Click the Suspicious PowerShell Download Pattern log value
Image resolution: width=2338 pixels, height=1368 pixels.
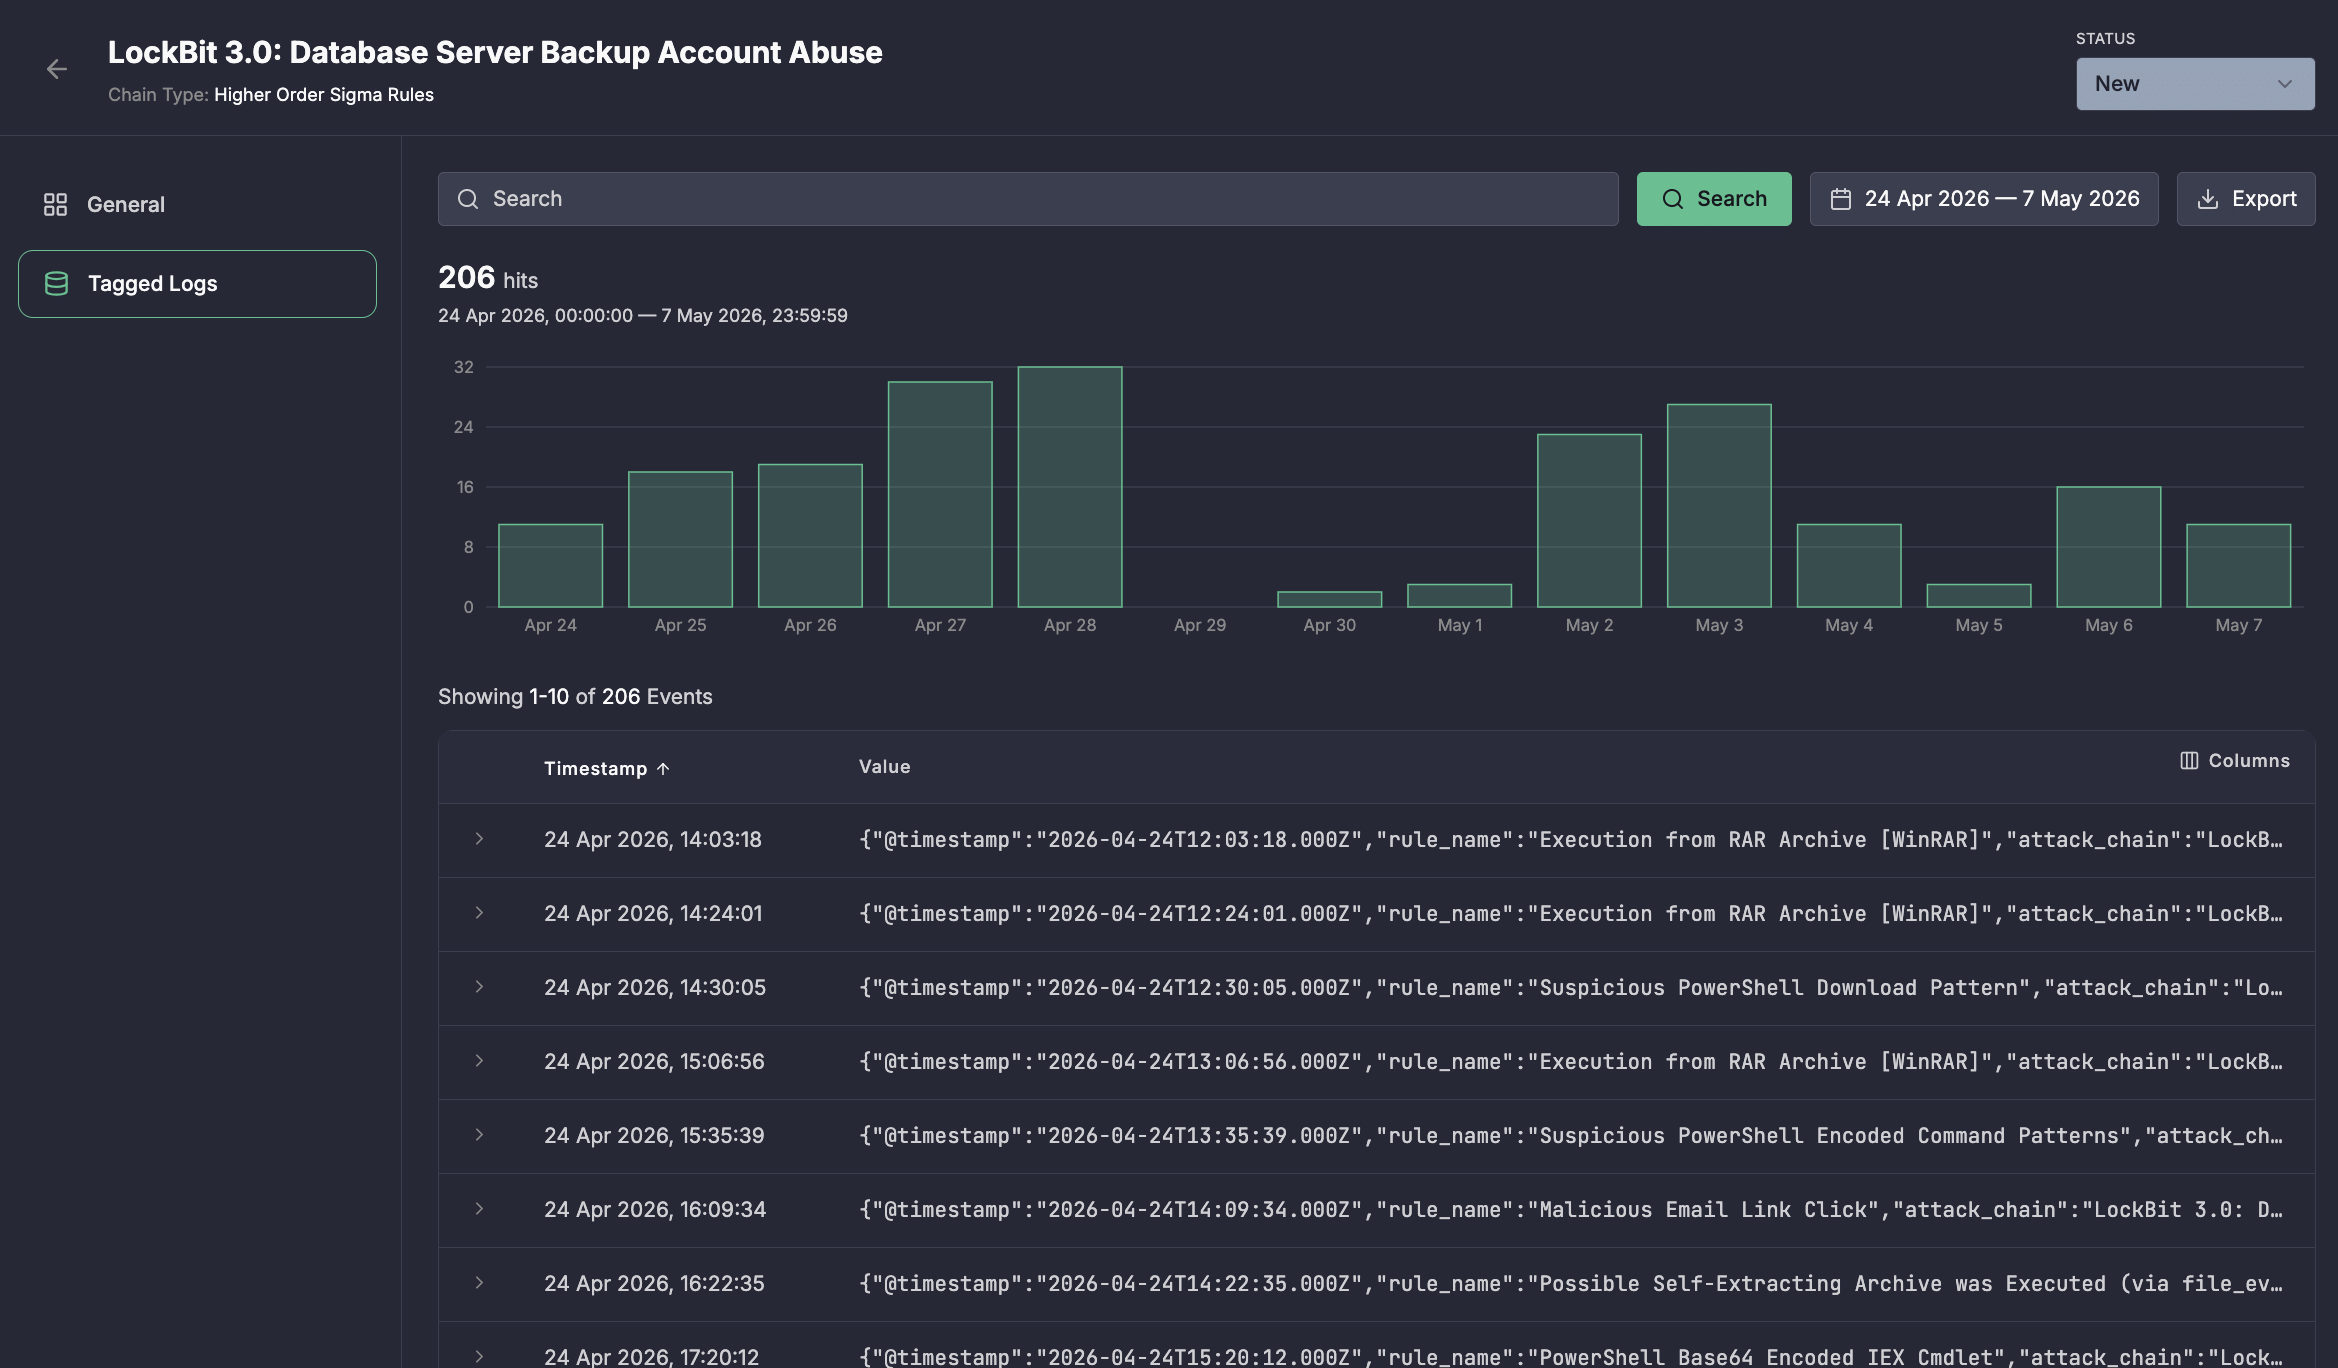click(x=1571, y=988)
